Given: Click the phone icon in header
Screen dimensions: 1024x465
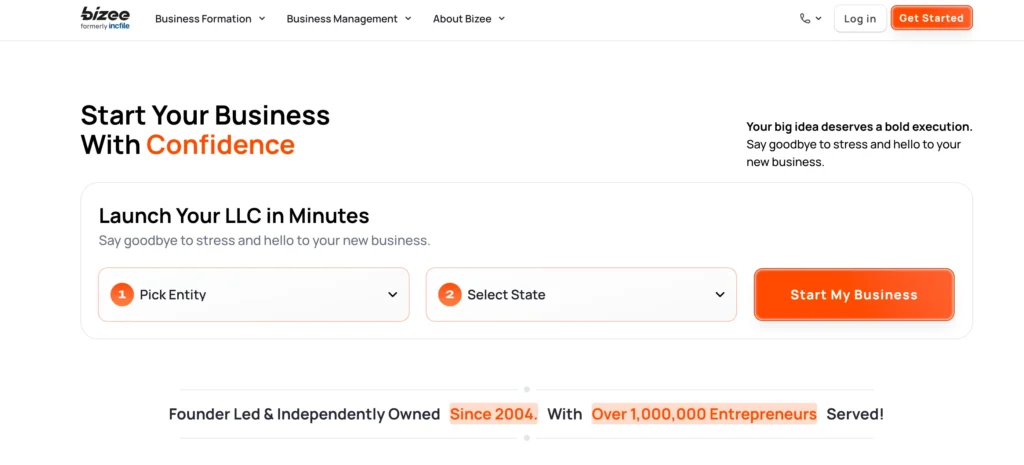Looking at the screenshot, I should coord(805,18).
